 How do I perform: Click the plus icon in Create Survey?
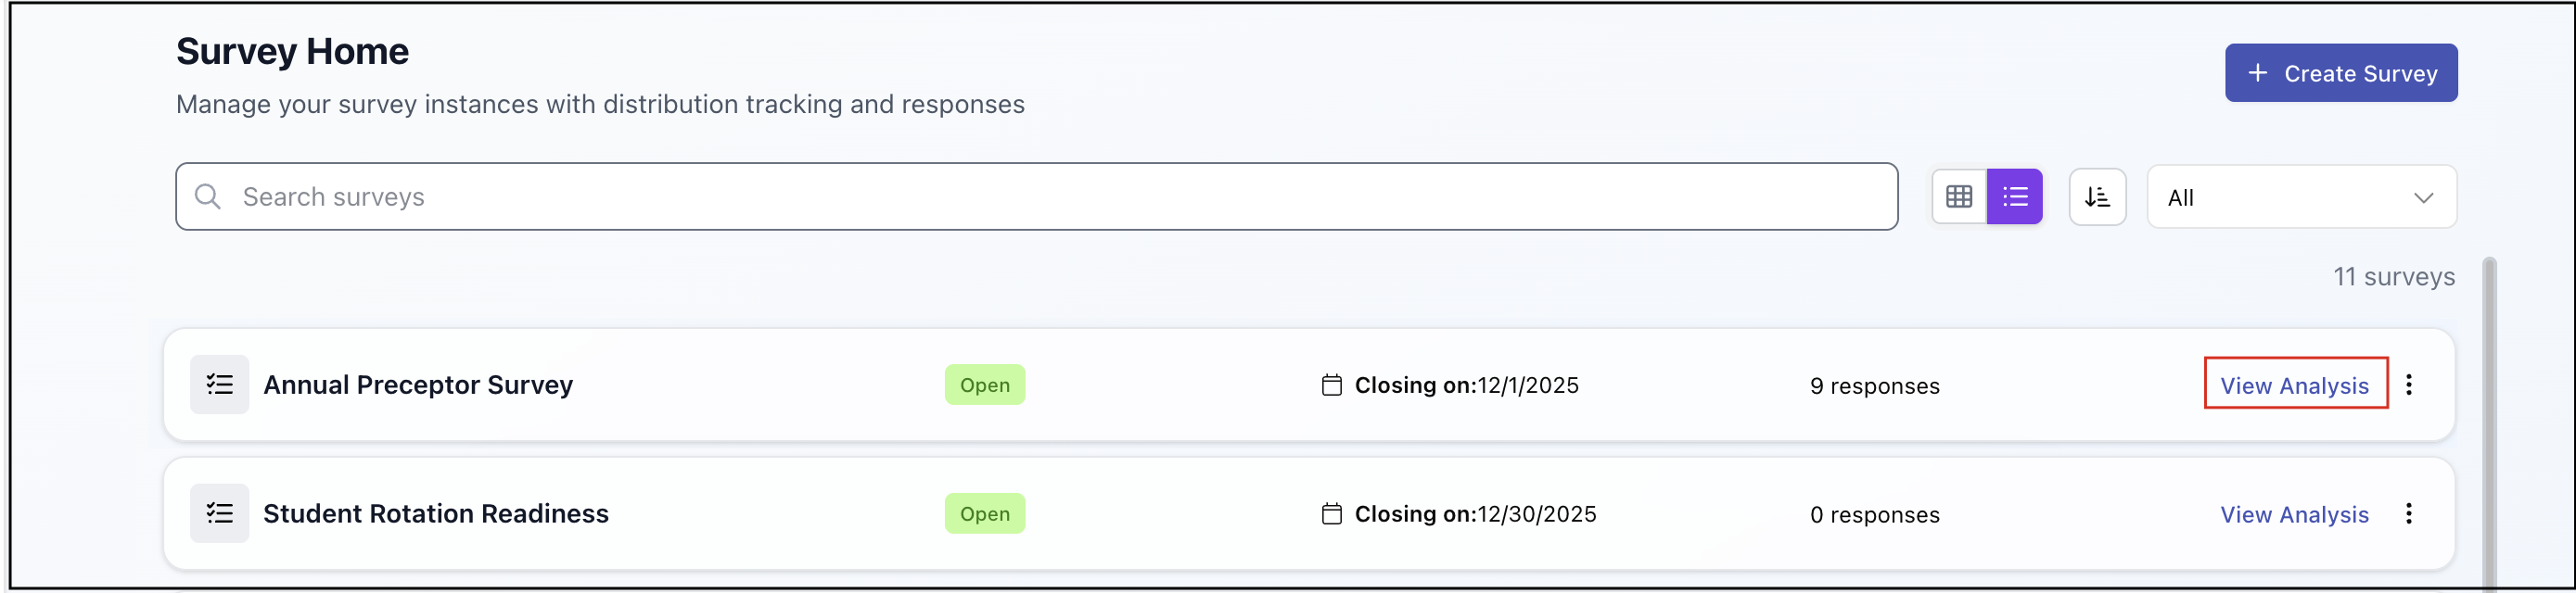2257,73
